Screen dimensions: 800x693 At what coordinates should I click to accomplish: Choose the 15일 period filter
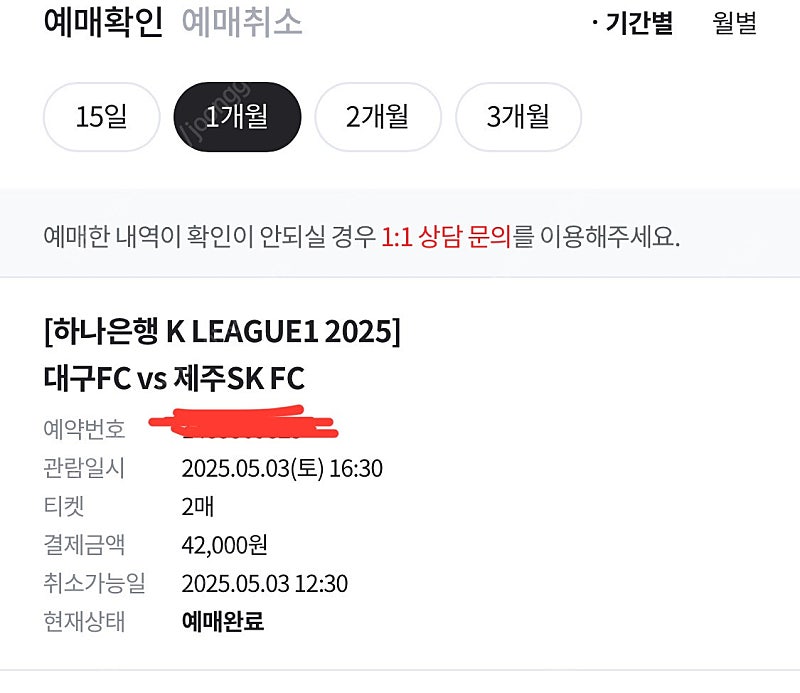pos(102,117)
